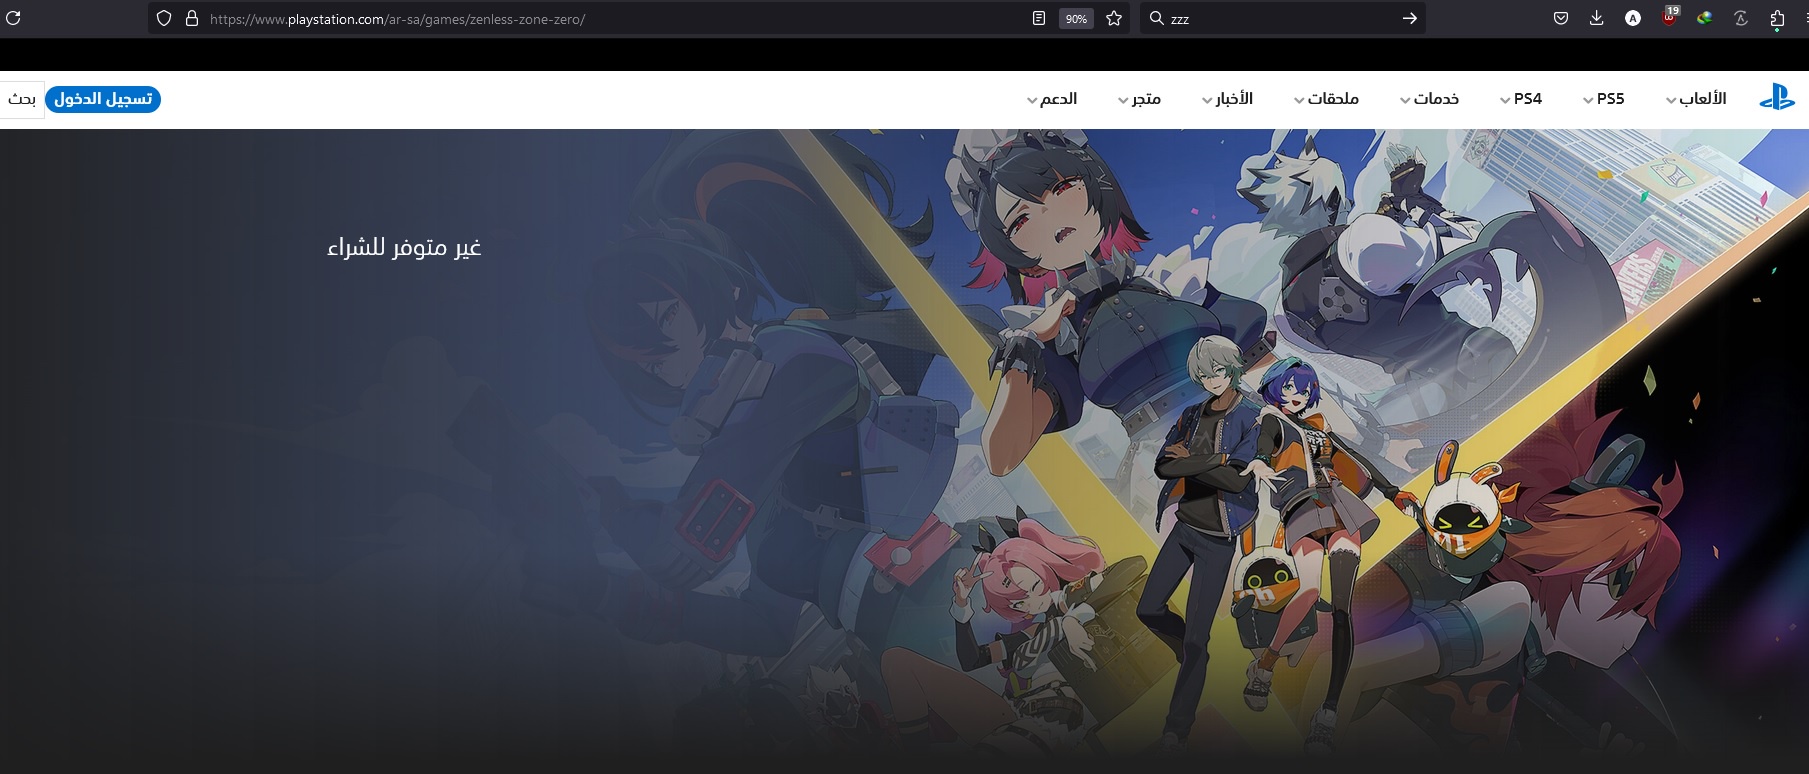
Task: Click the تسجيل الدخول sign-in button
Action: click(103, 99)
